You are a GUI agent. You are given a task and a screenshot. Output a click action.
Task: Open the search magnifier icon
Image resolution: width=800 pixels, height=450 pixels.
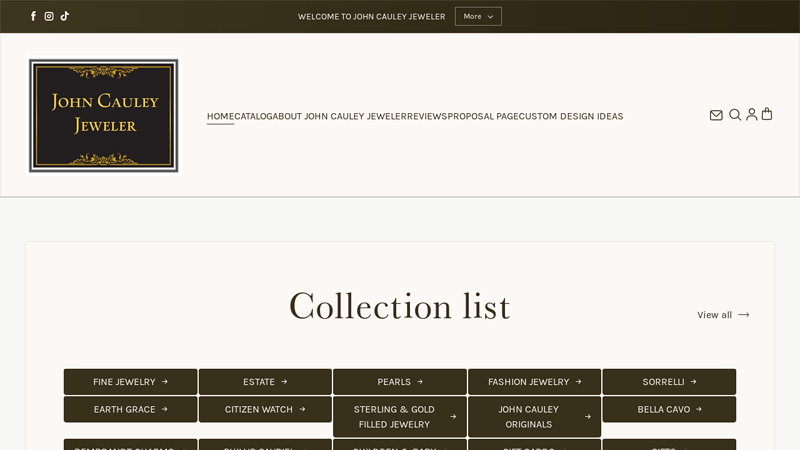(x=735, y=115)
